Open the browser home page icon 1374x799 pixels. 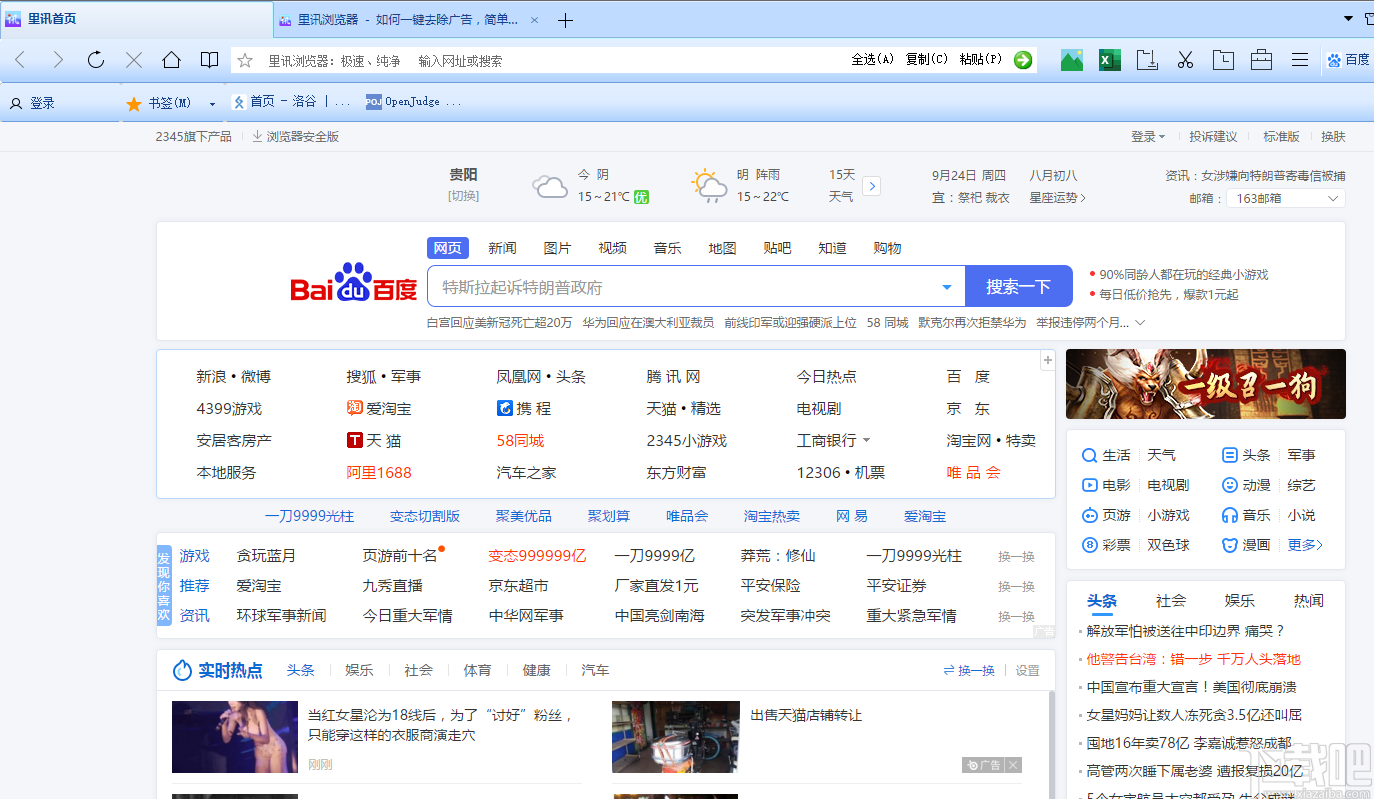pos(171,60)
